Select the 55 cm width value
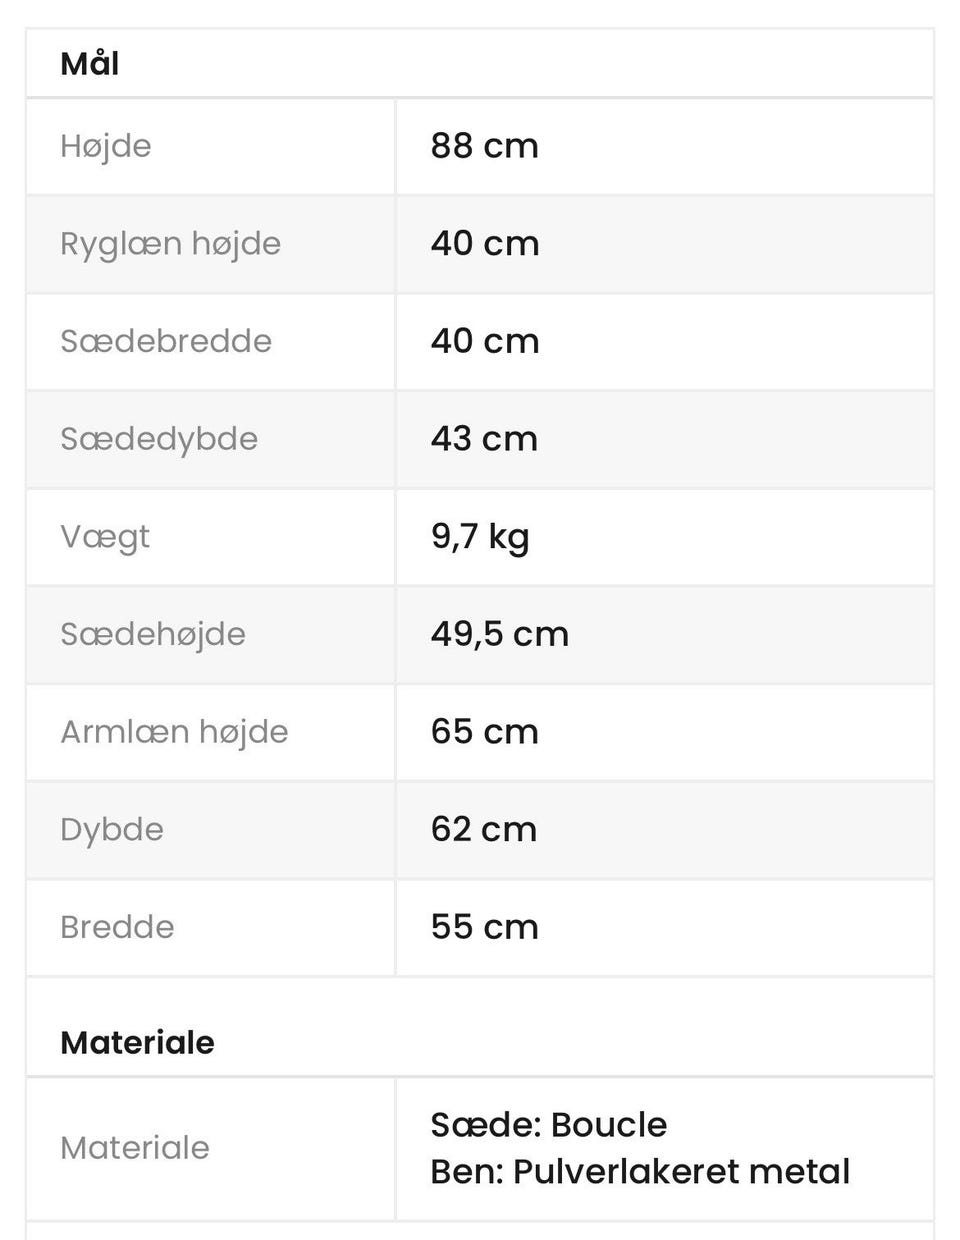Image resolution: width=960 pixels, height=1240 pixels. pos(485,927)
